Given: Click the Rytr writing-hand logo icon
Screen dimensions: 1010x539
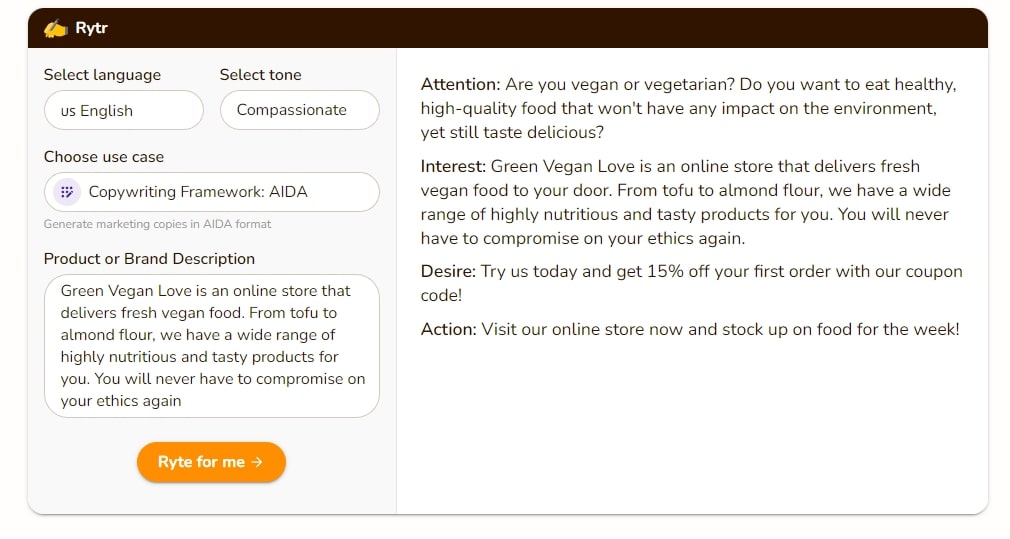Looking at the screenshot, I should [x=55, y=28].
